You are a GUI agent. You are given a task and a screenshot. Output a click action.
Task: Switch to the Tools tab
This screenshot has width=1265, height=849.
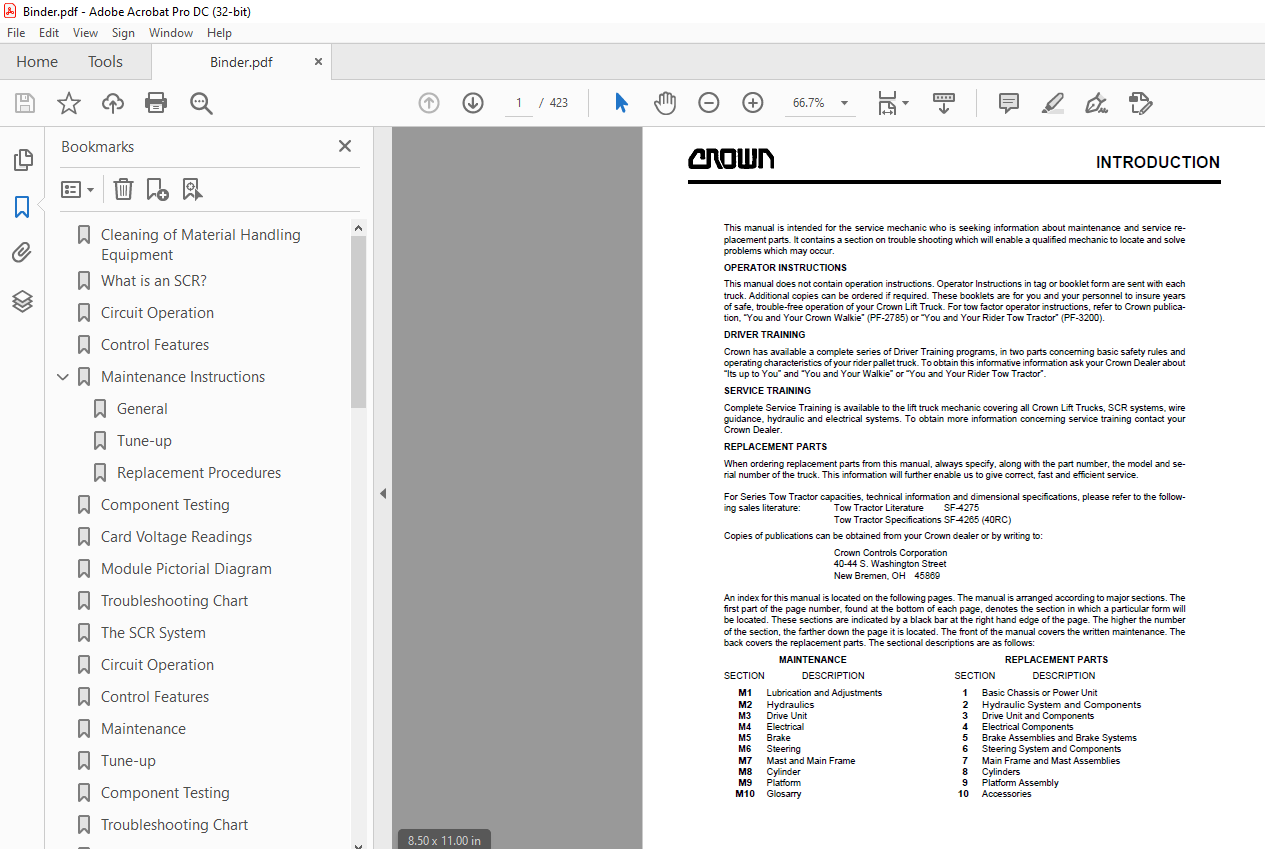click(x=105, y=61)
